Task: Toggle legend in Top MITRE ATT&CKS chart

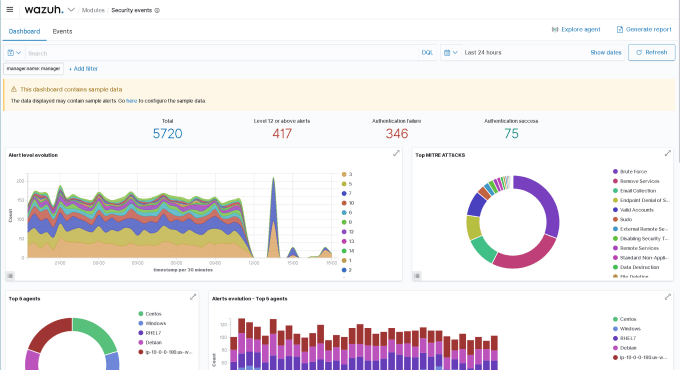Action: (417, 275)
